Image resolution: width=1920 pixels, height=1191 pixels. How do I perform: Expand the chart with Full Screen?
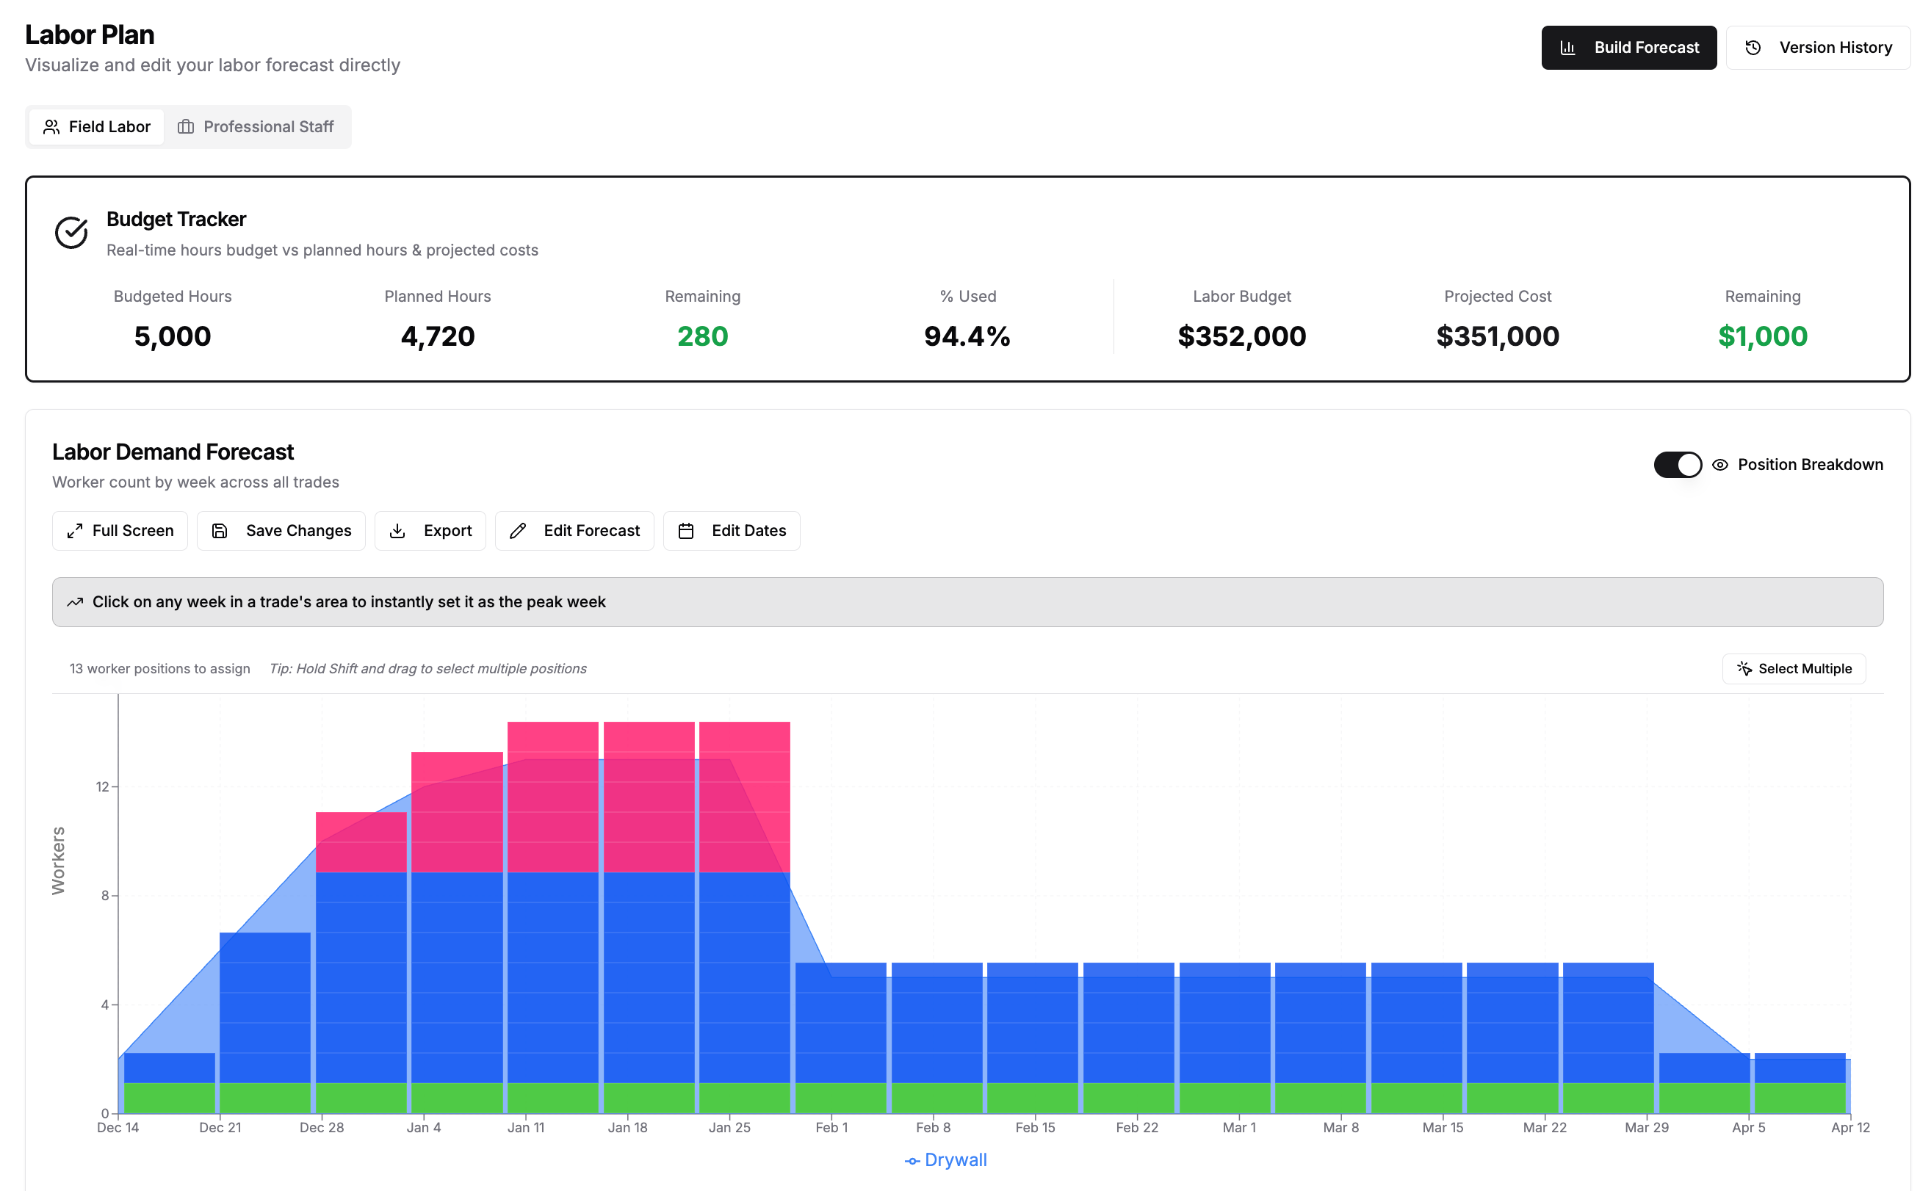120,531
